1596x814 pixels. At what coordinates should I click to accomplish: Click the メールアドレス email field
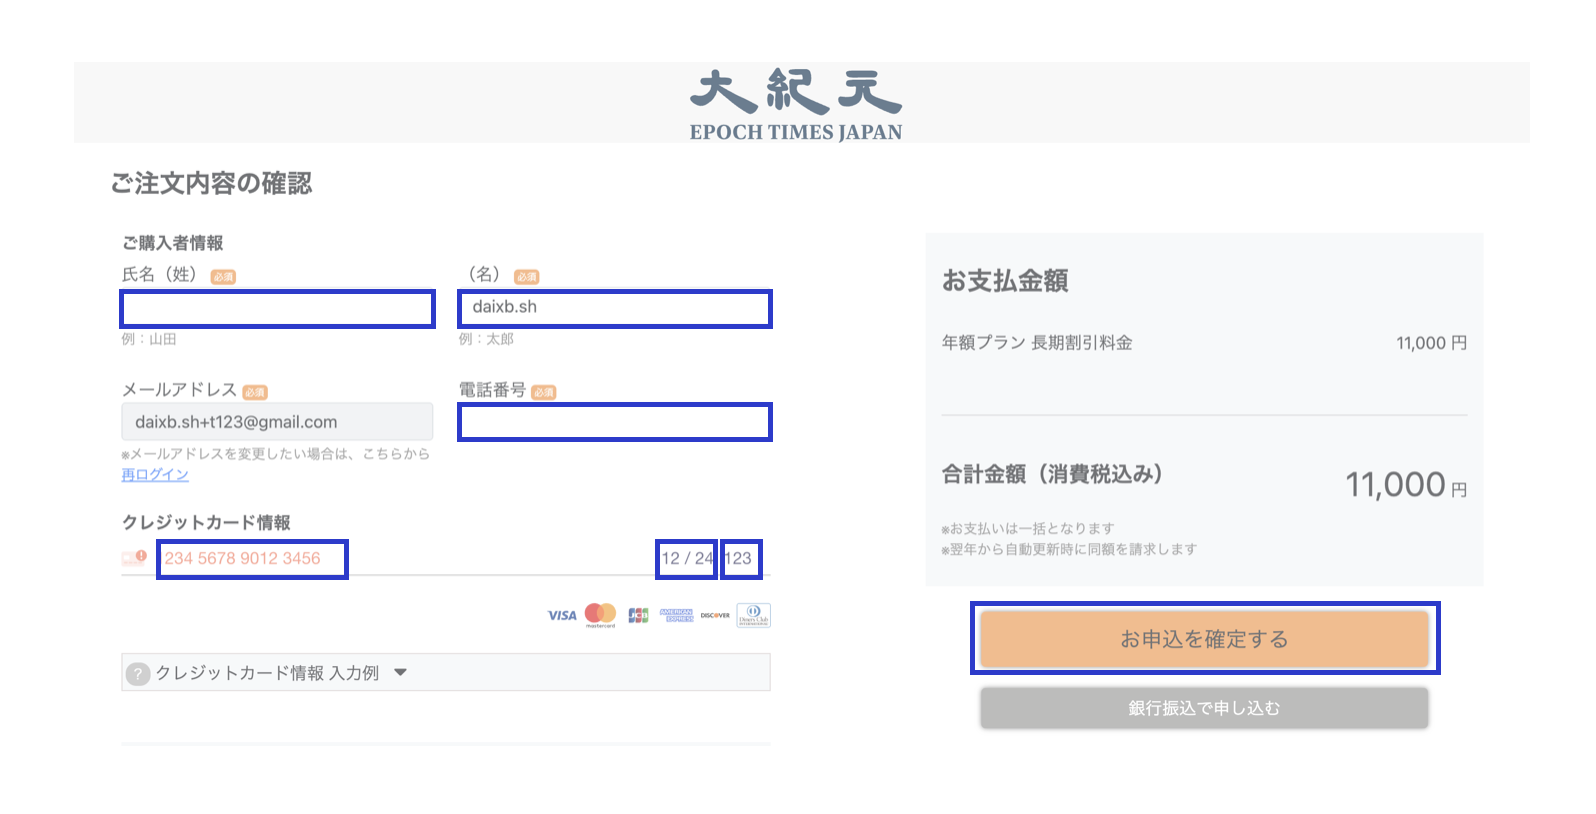tap(277, 422)
